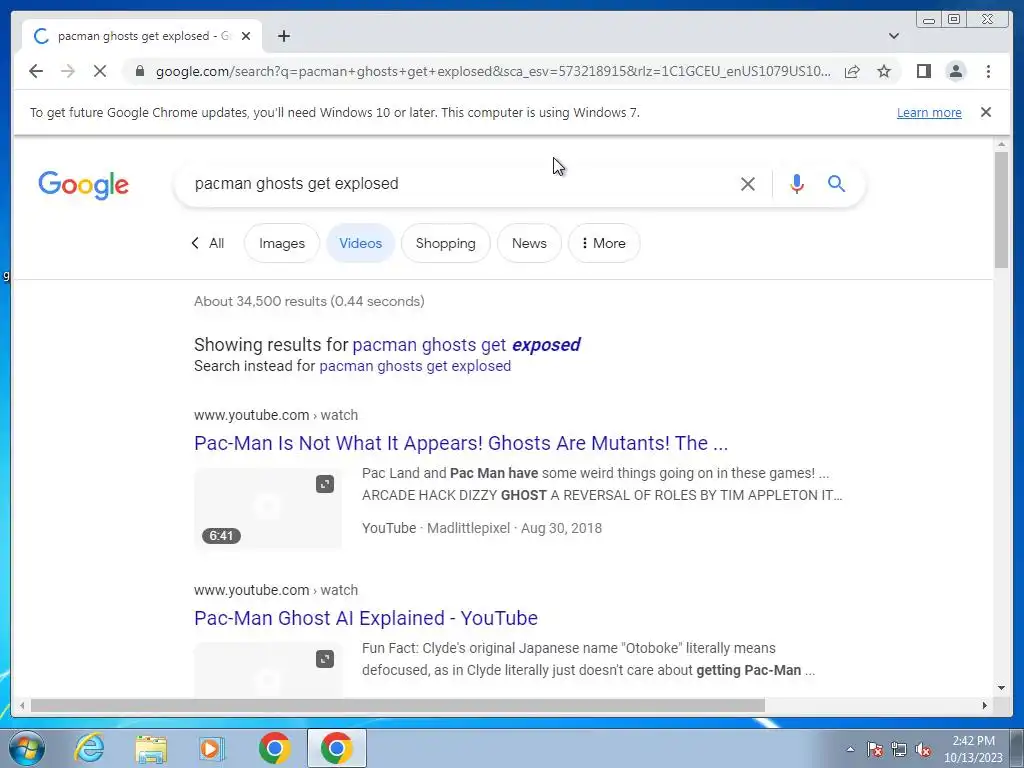
Task: Click the first Chrome taskbar icon
Action: coord(274,748)
